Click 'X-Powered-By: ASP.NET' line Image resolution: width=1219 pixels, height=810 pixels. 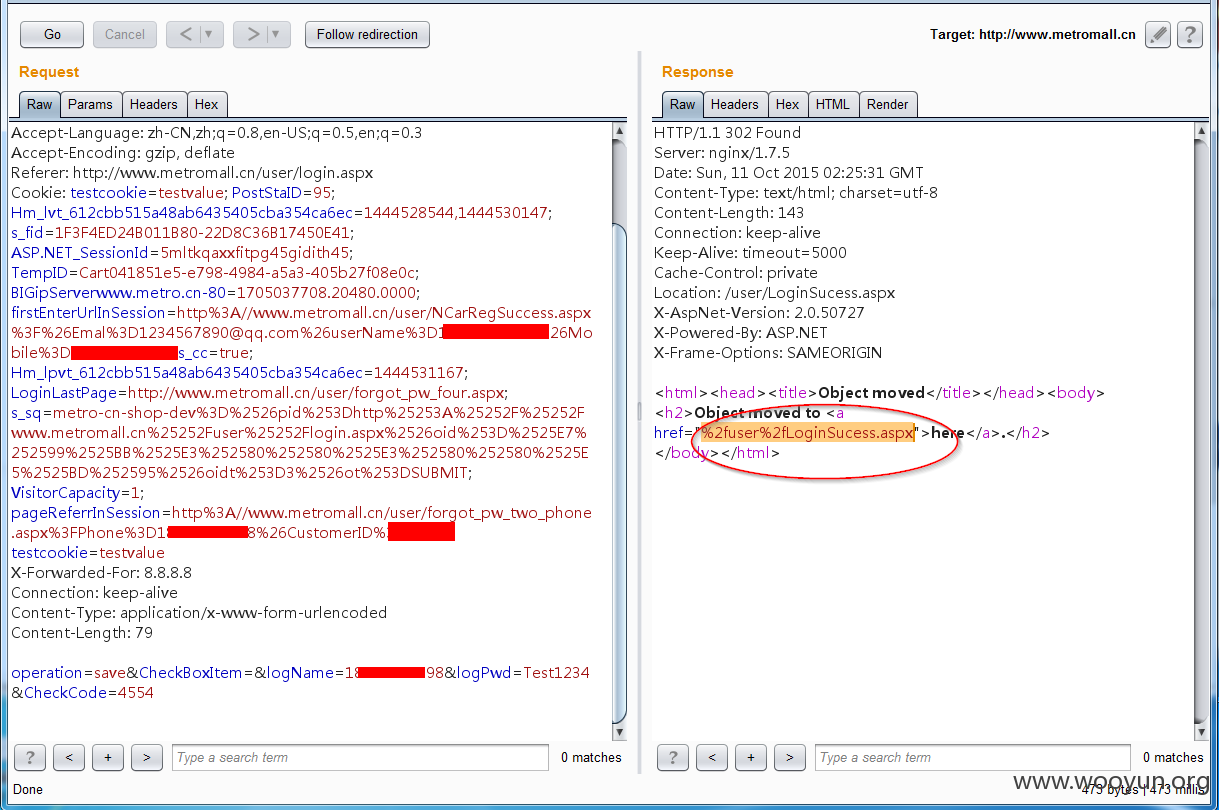point(740,333)
